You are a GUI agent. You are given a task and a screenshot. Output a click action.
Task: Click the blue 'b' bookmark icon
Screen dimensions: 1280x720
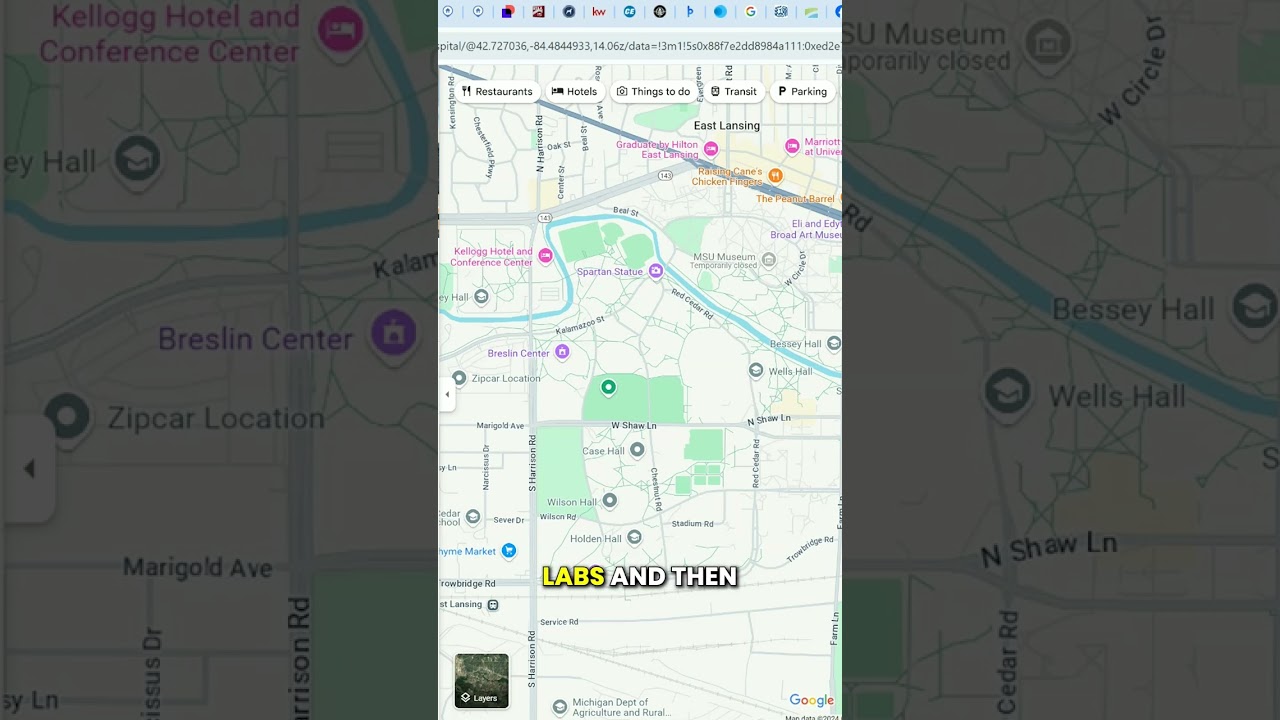tap(690, 12)
